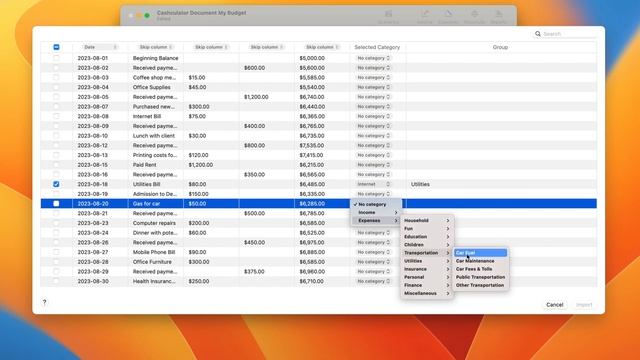Click the Computer repairs description

pyautogui.click(x=154, y=223)
